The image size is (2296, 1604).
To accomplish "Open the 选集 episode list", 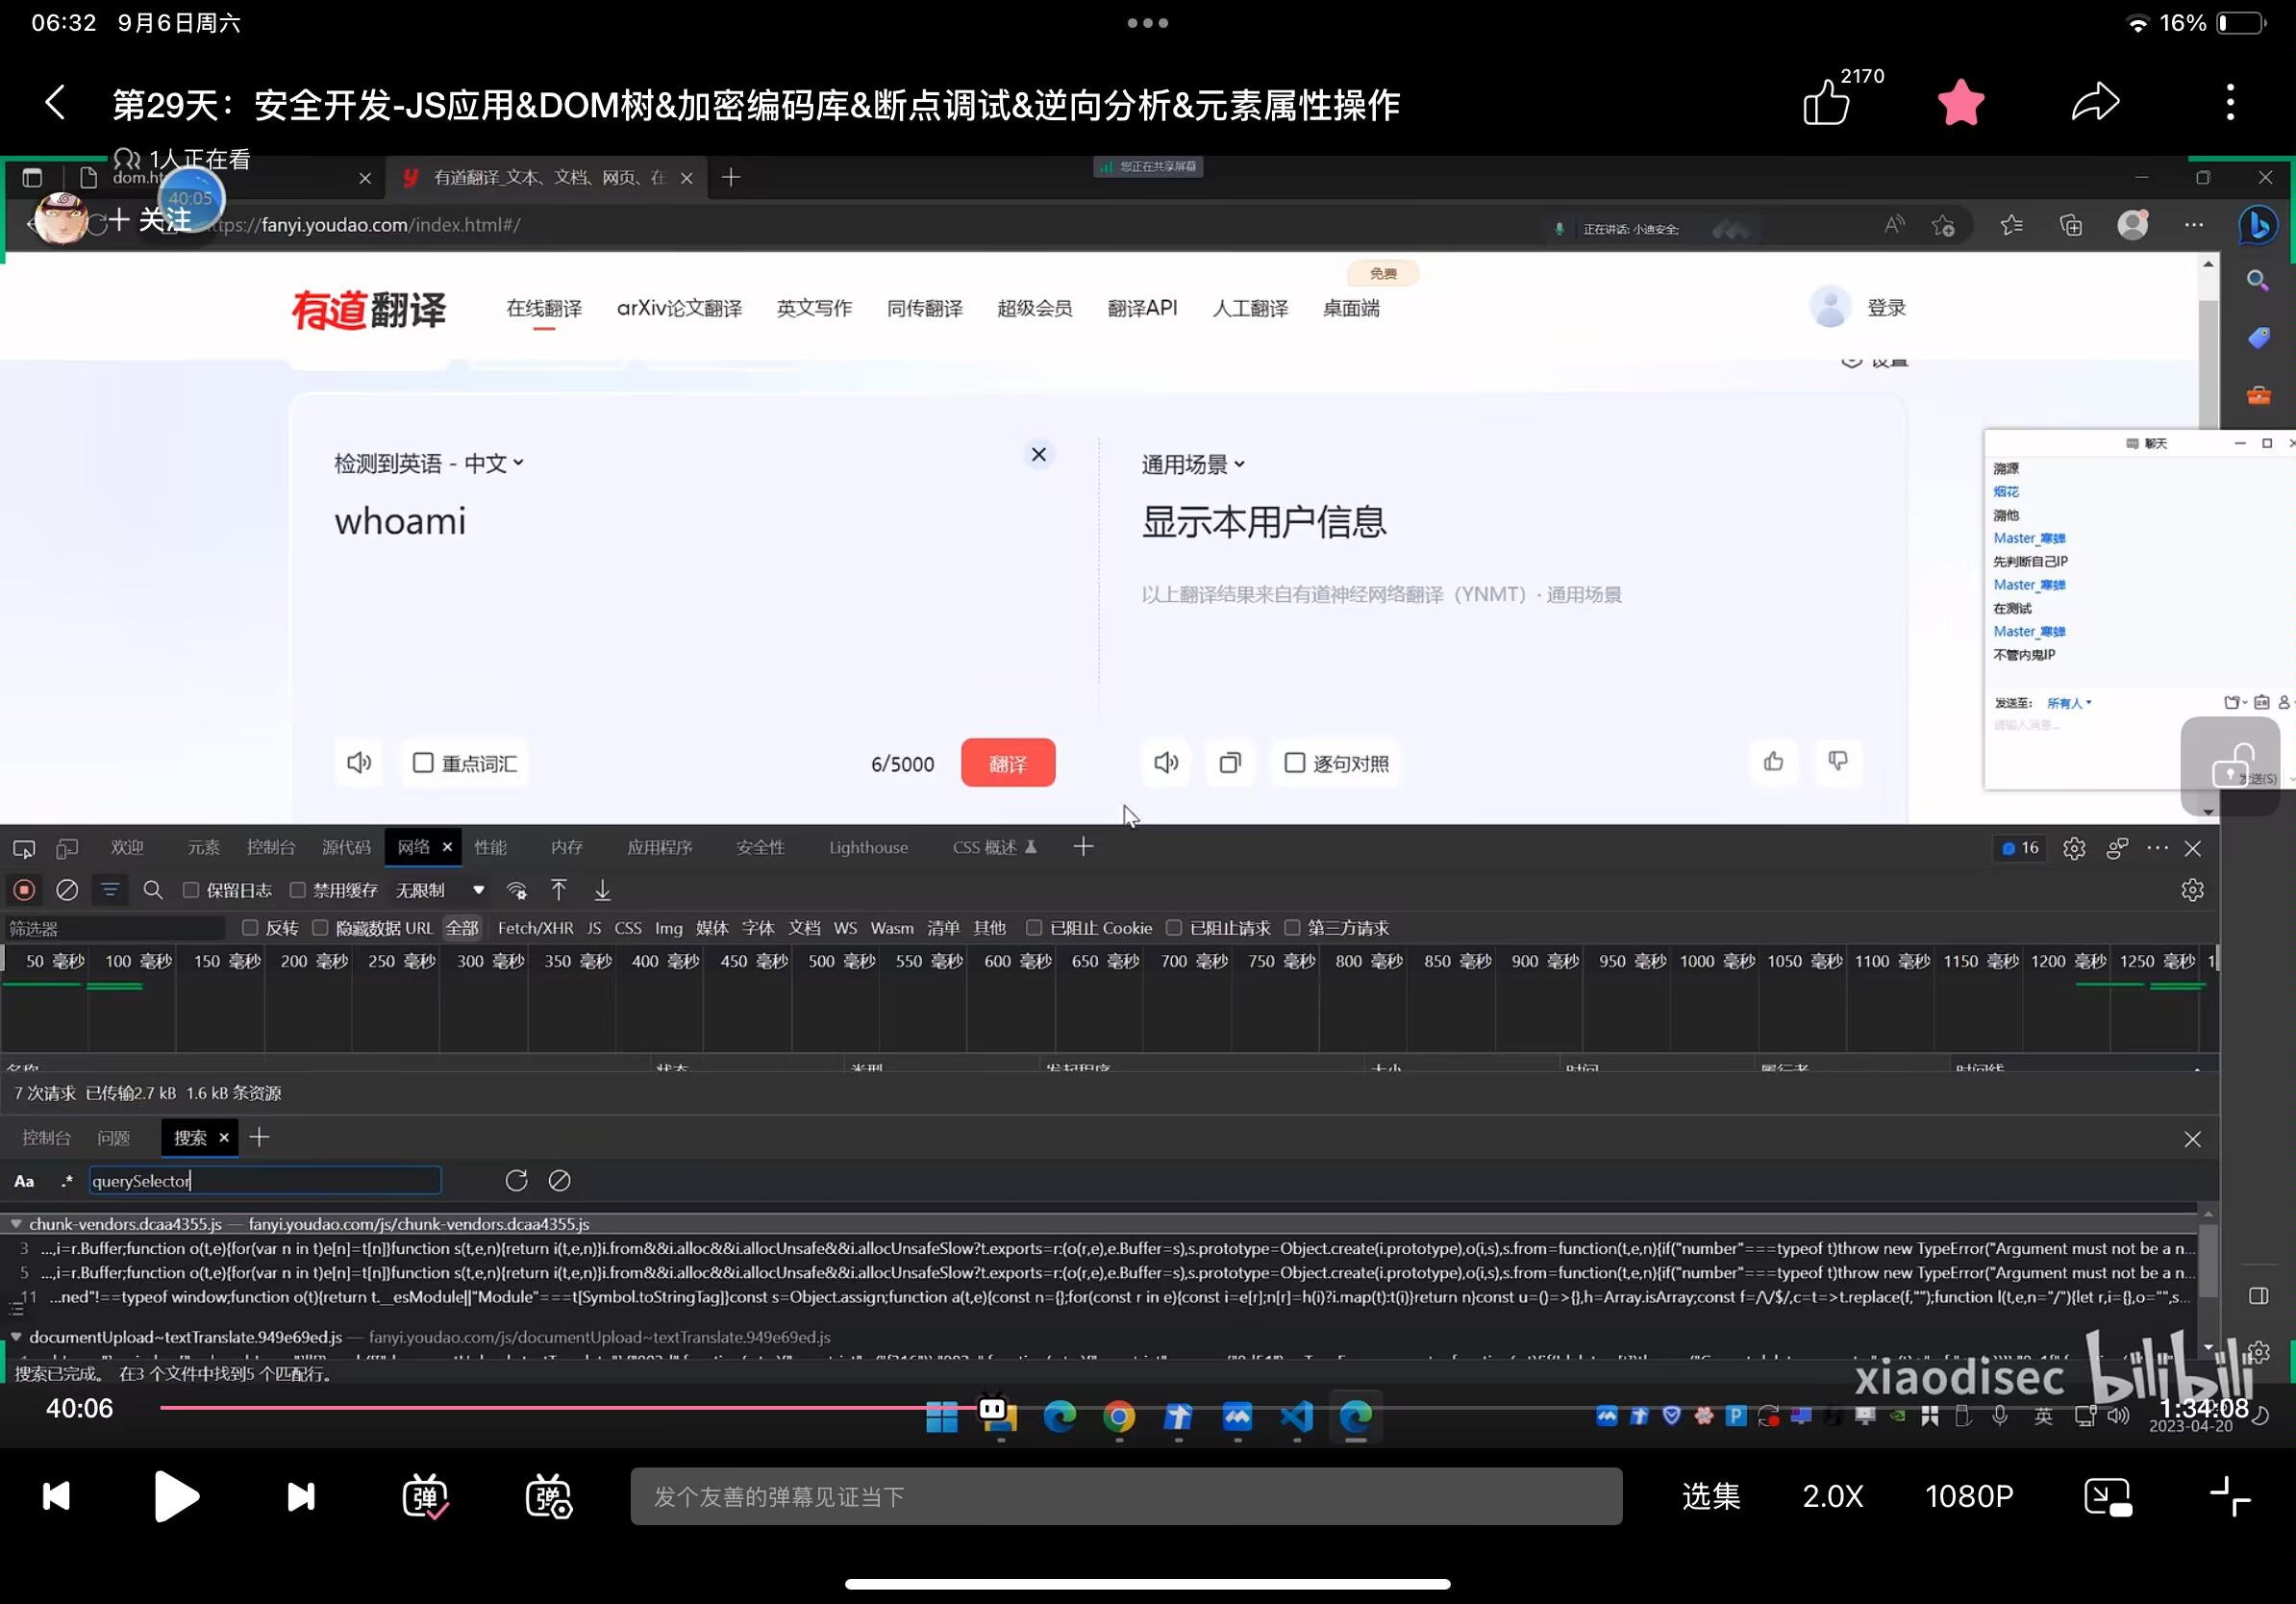I will click(x=1711, y=1496).
